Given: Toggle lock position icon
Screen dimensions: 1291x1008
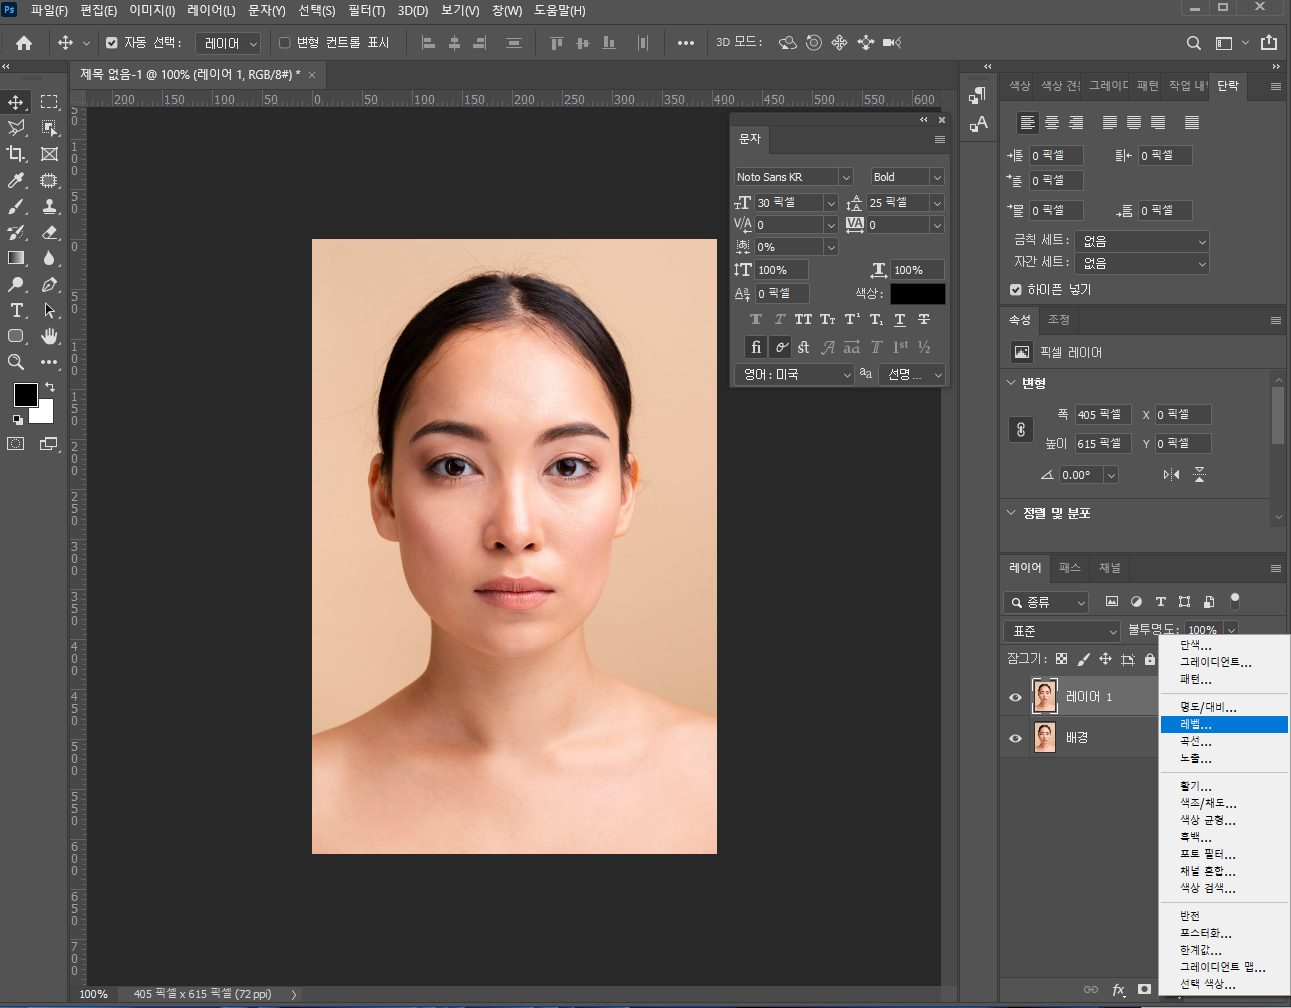Looking at the screenshot, I should (1105, 659).
